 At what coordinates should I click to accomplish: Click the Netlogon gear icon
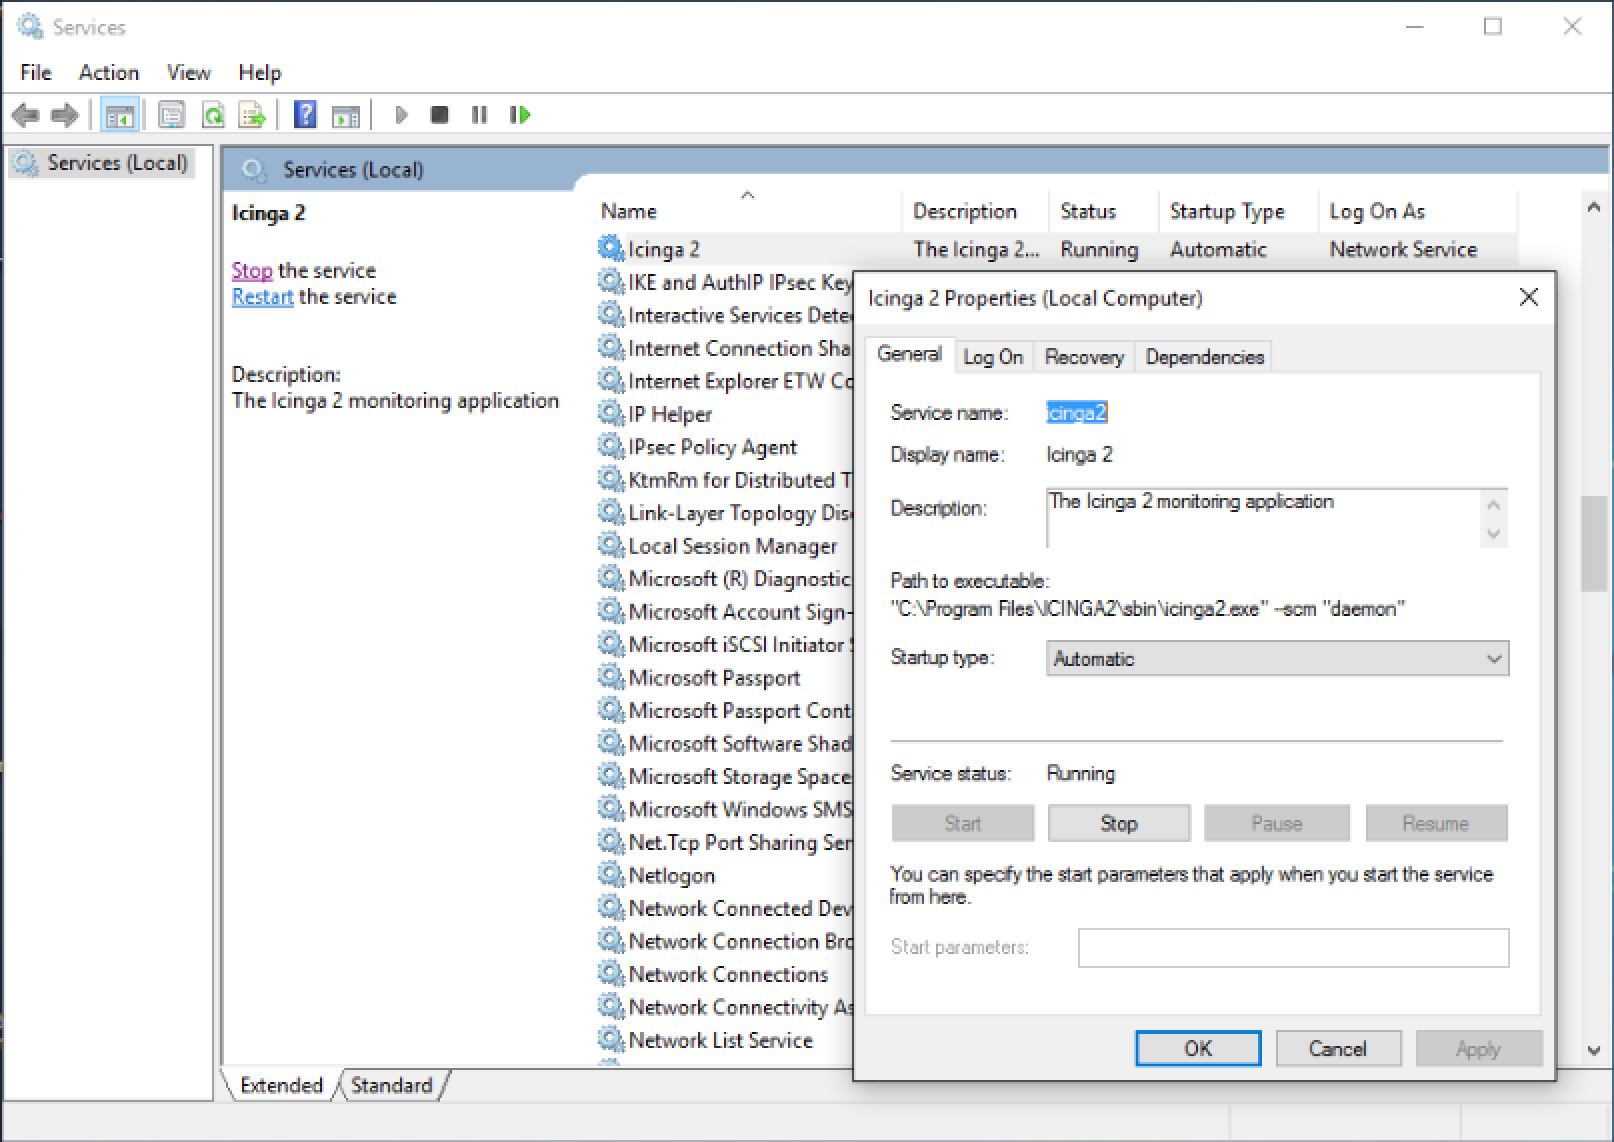(611, 875)
